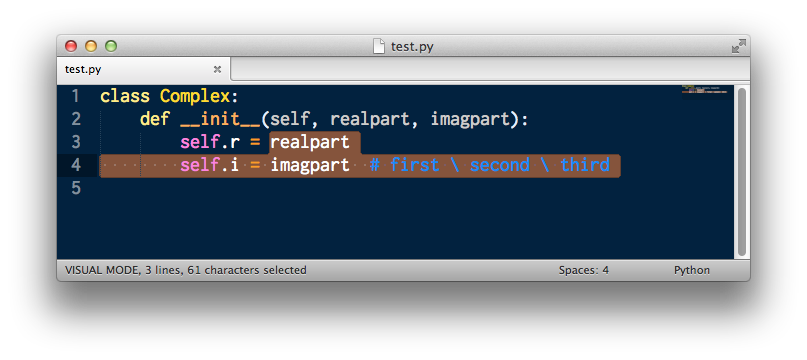Click the document icon in title bar
This screenshot has height=360, width=807.
pyautogui.click(x=379, y=46)
